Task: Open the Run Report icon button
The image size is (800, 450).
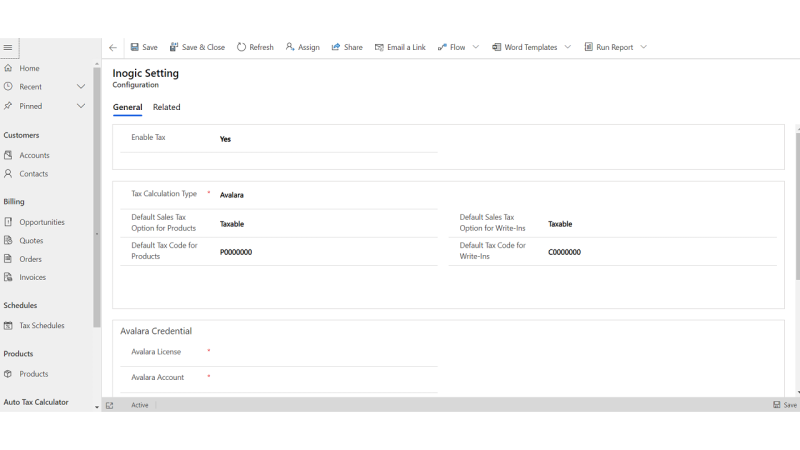Action: [589, 47]
